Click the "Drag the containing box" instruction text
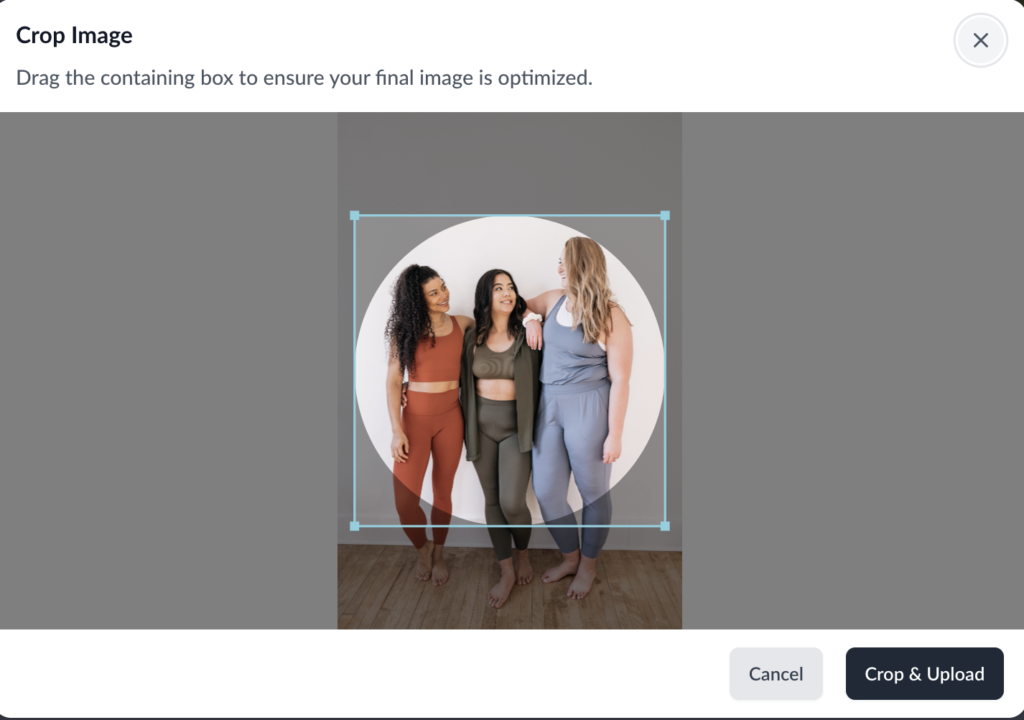 click(304, 78)
